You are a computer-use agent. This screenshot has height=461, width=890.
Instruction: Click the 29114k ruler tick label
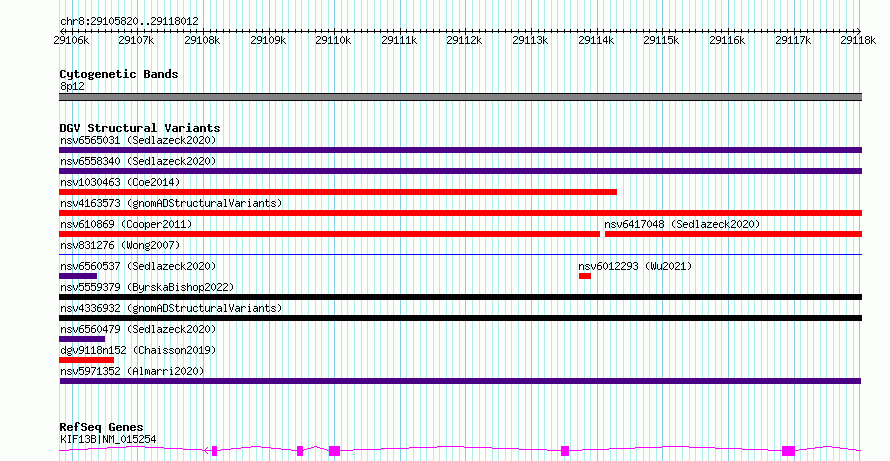click(x=596, y=40)
